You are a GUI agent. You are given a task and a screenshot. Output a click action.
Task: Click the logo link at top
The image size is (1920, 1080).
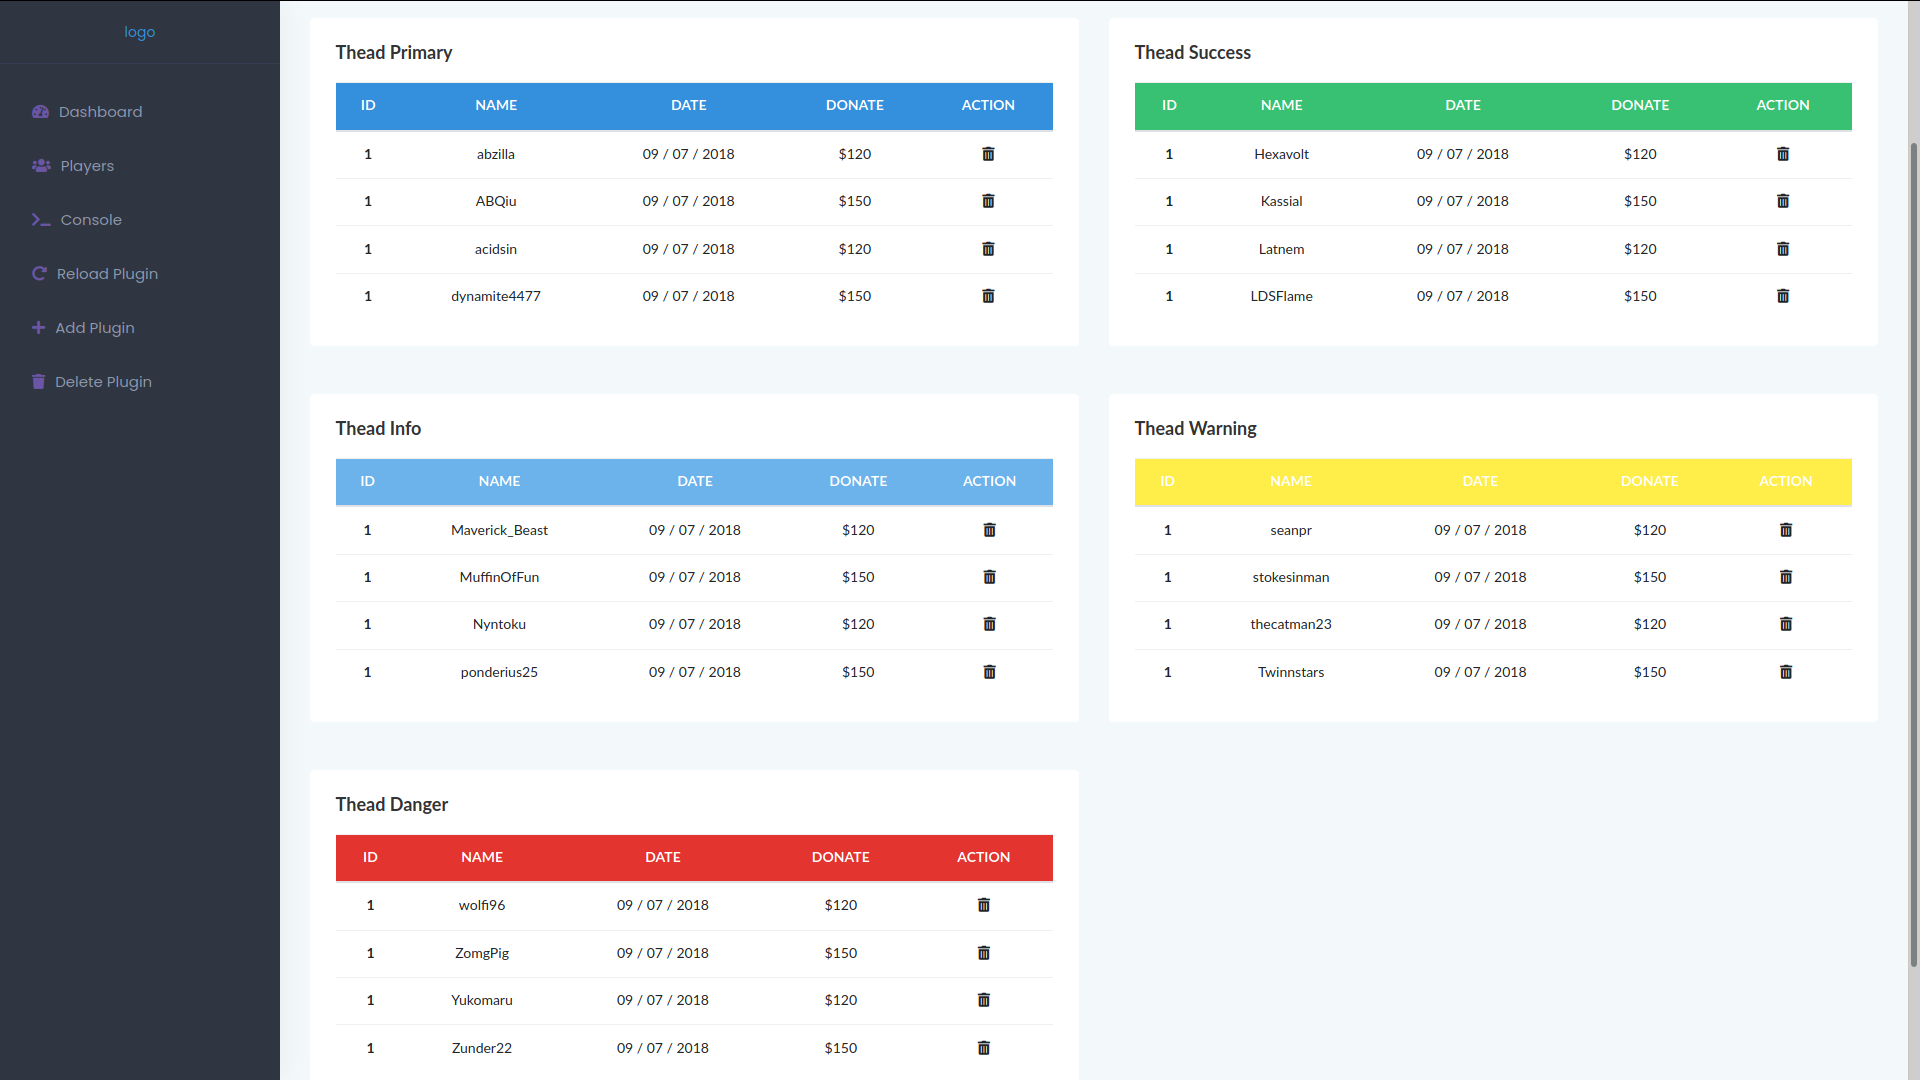[x=139, y=32]
